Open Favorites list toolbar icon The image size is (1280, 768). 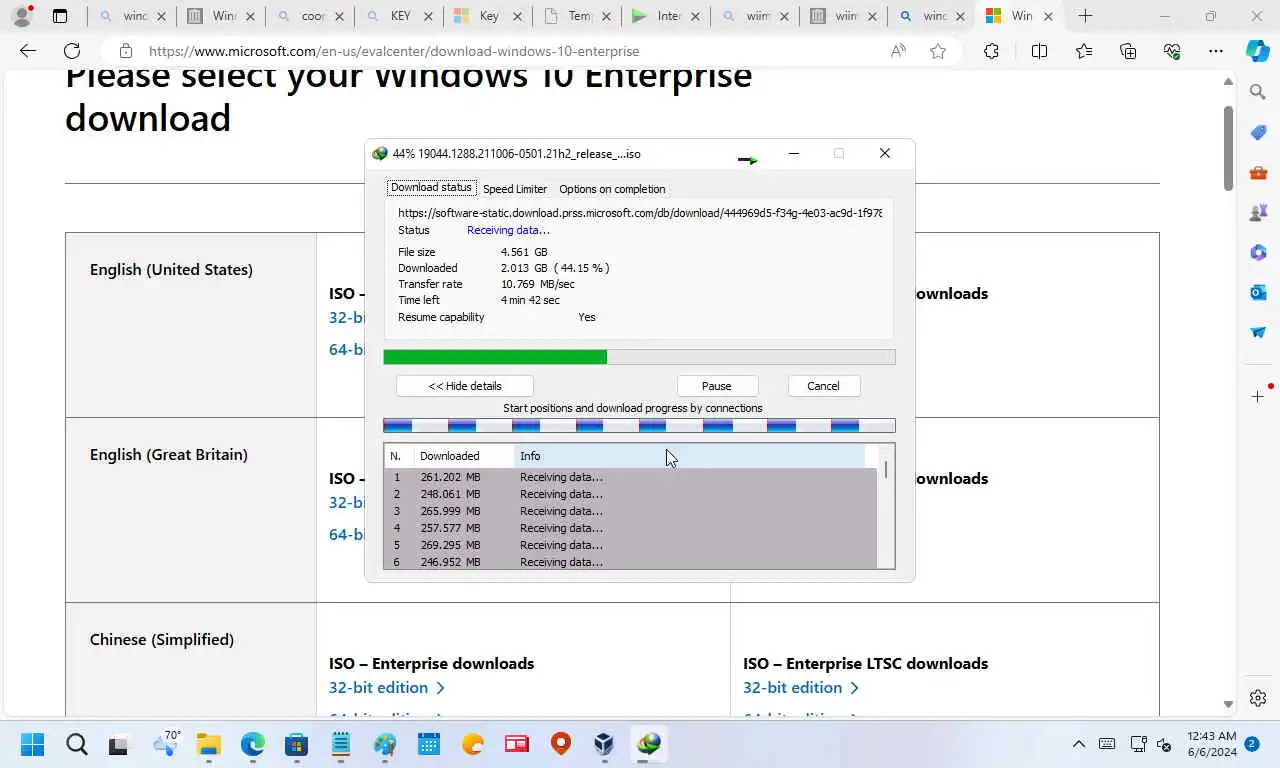coord(1084,51)
